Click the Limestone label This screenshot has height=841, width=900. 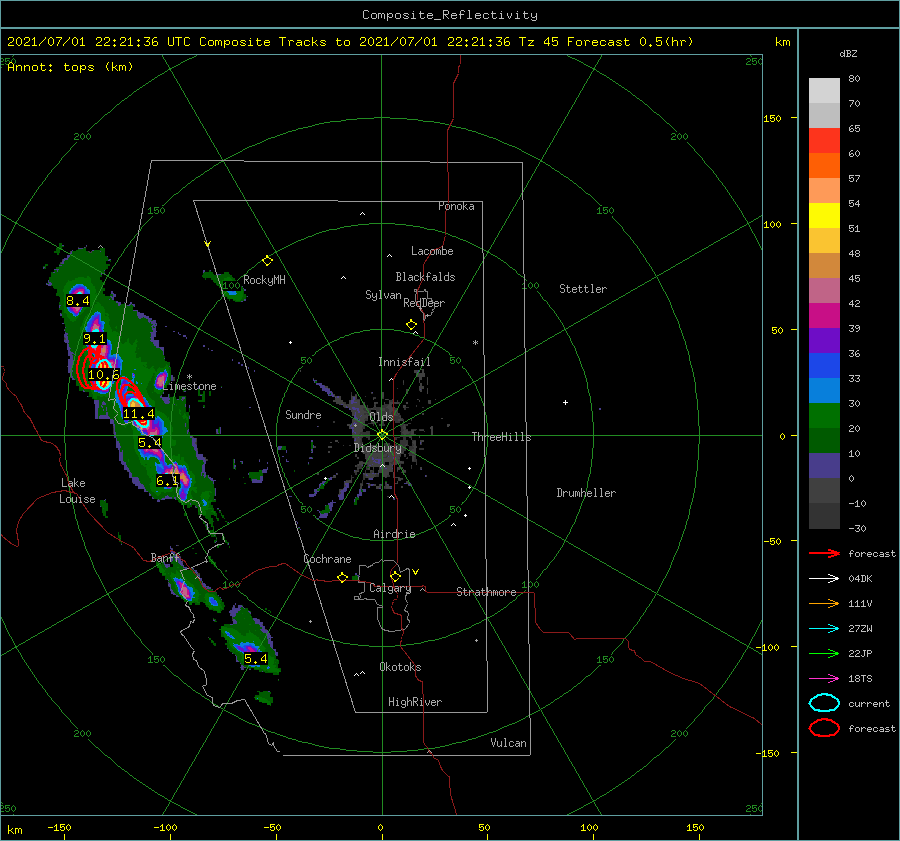[x=189, y=386]
